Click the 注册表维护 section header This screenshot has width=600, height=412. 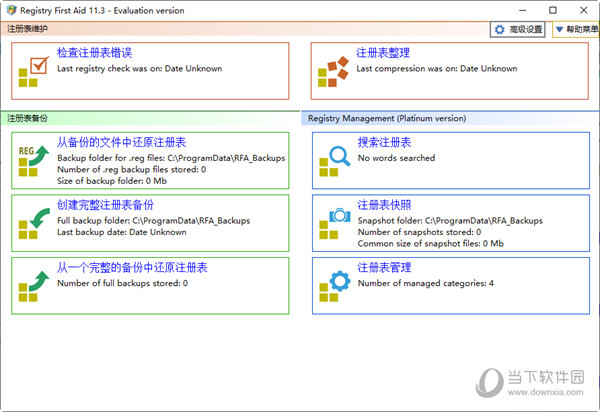[28, 29]
